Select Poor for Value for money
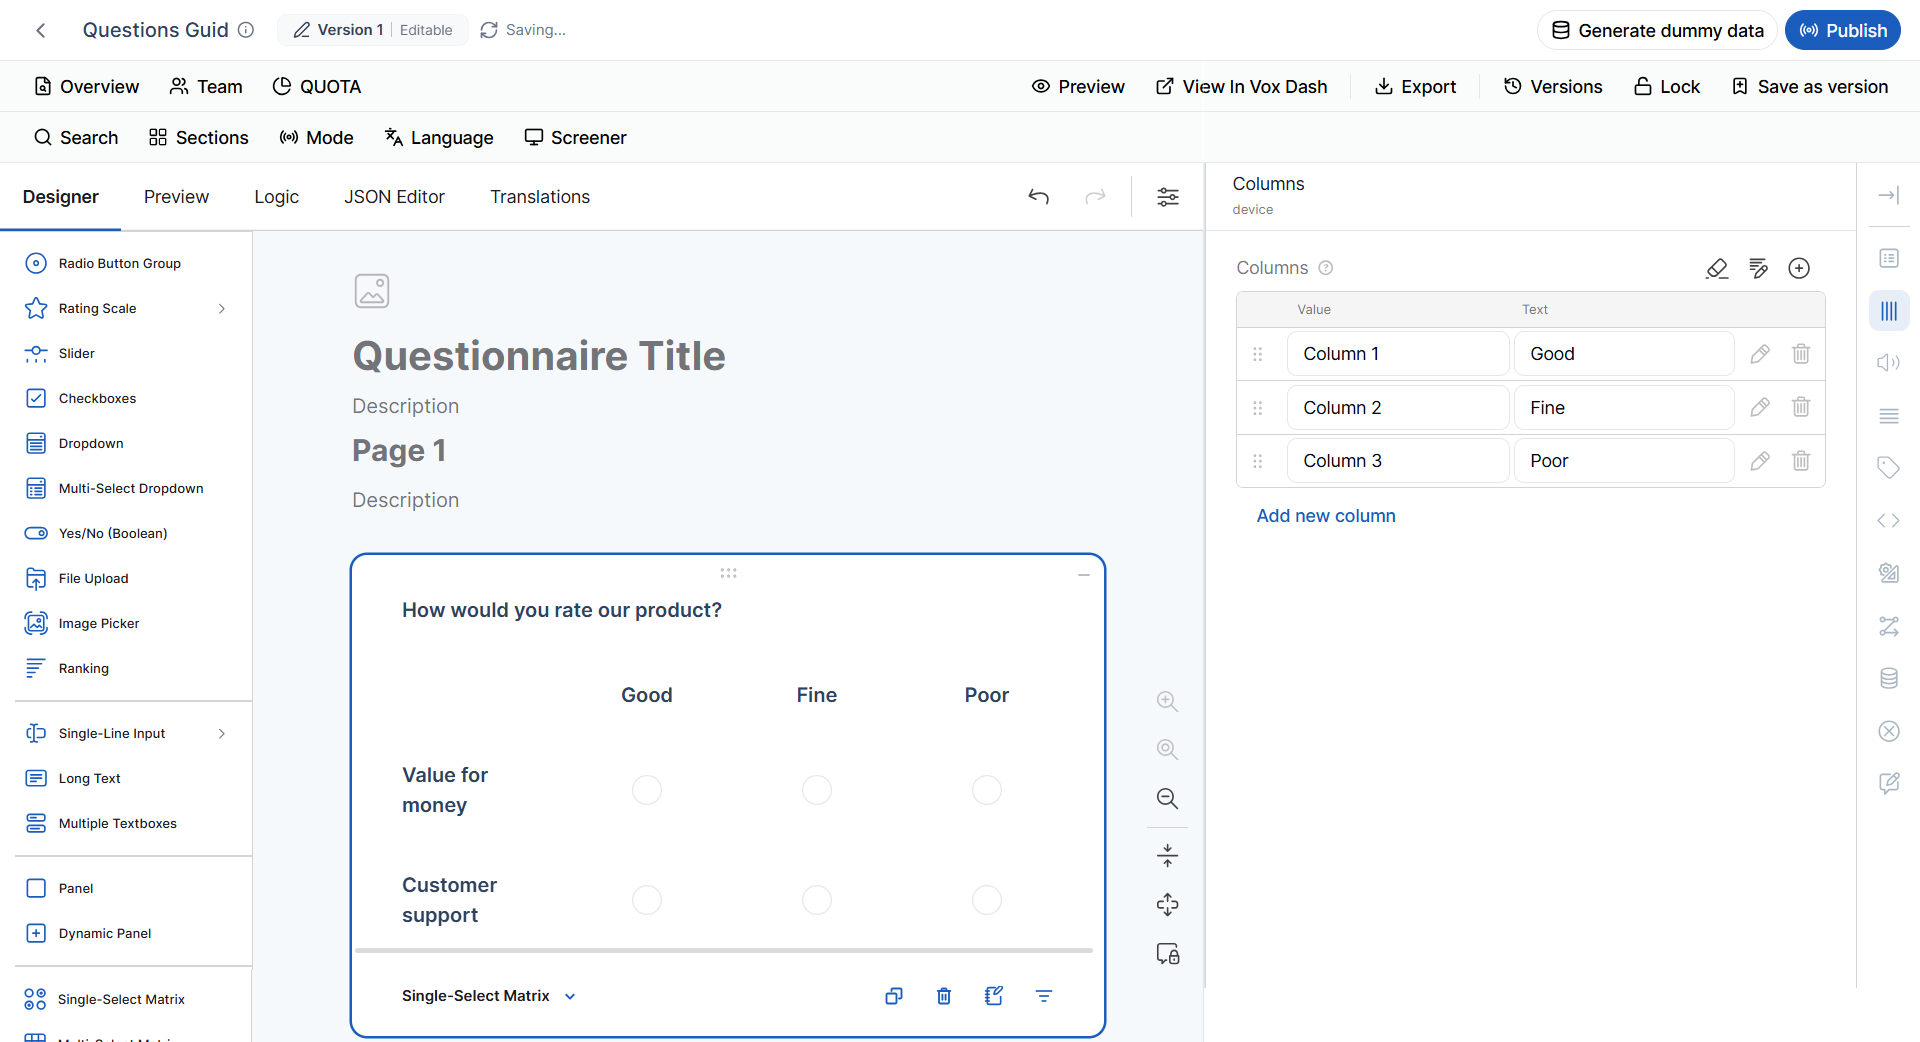 [987, 790]
